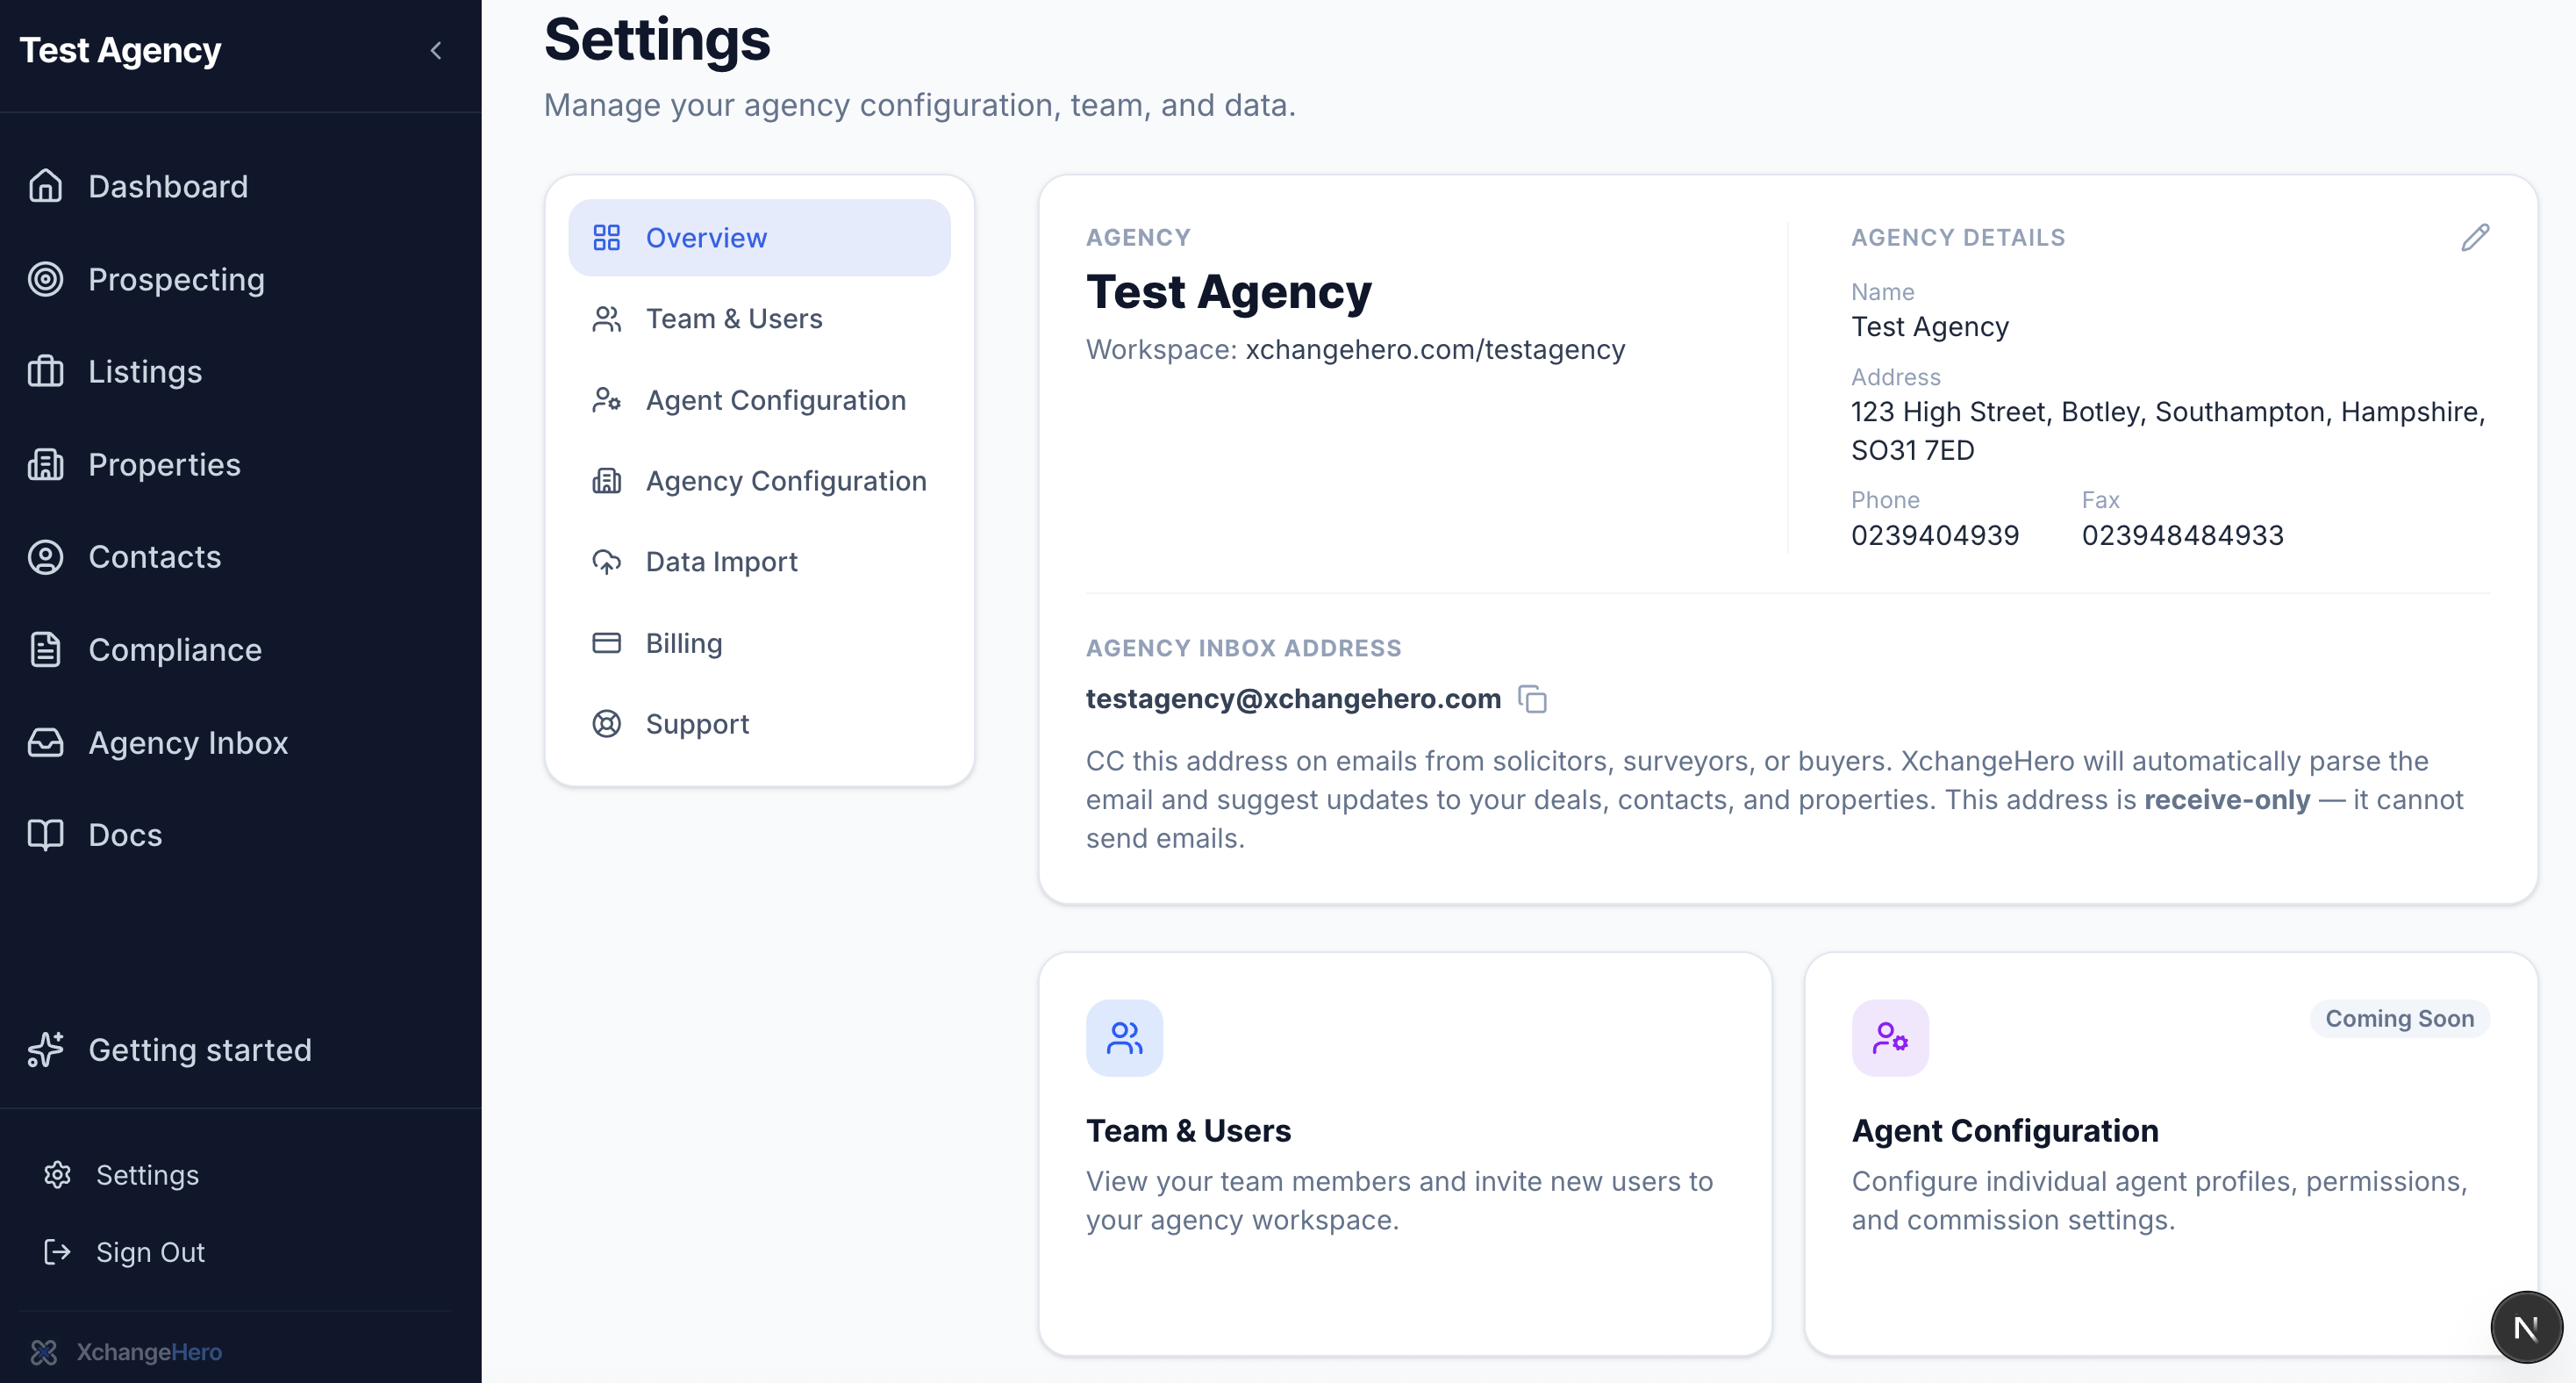Sign out of the workspace
This screenshot has width=2576, height=1383.
coord(150,1252)
